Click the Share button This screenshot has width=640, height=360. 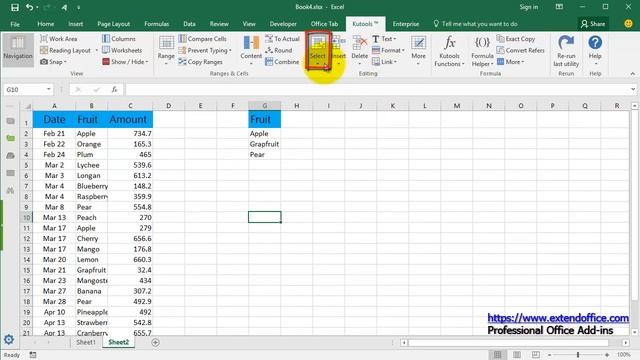coord(593,24)
